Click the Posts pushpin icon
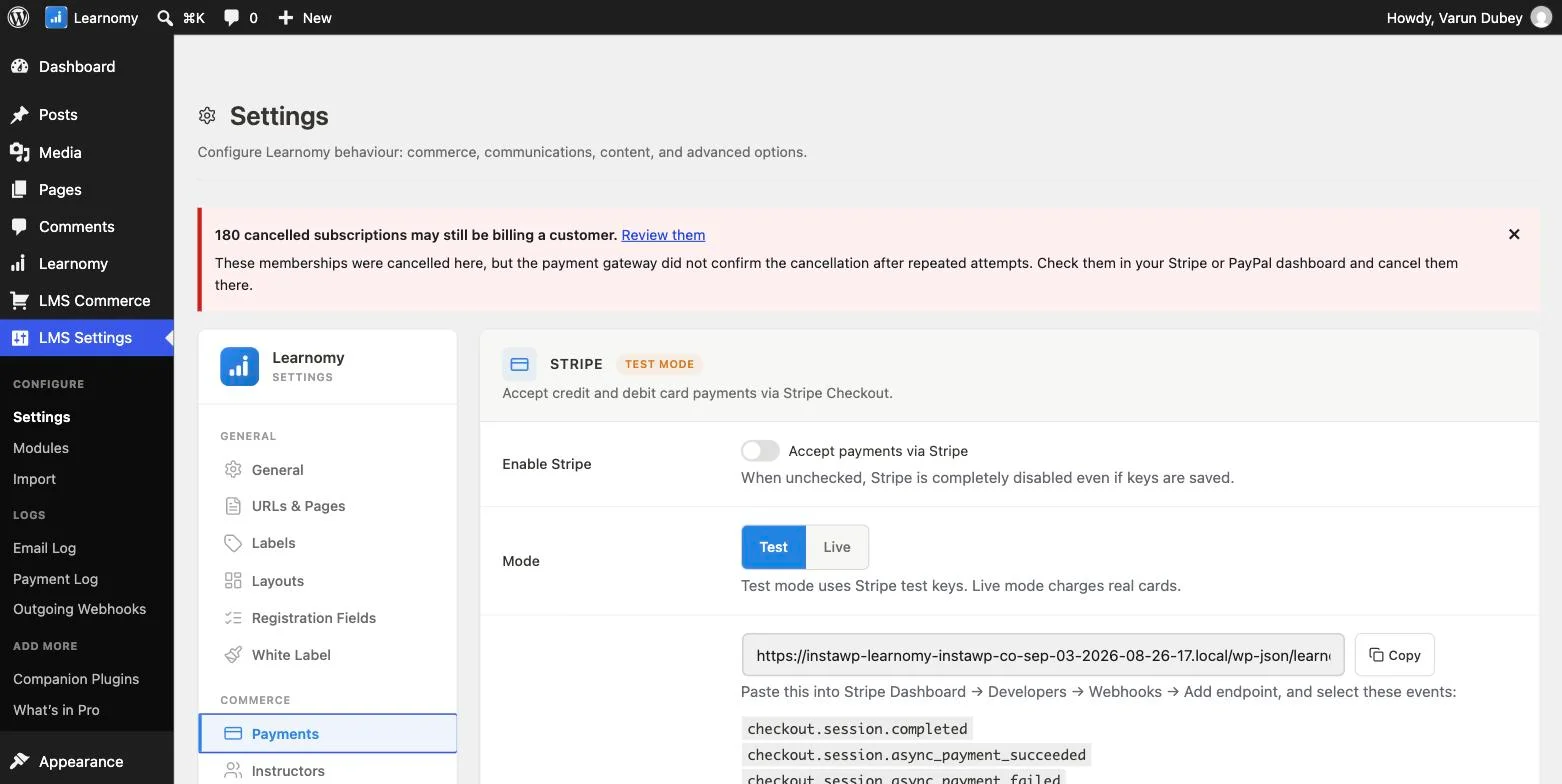 pos(19,114)
